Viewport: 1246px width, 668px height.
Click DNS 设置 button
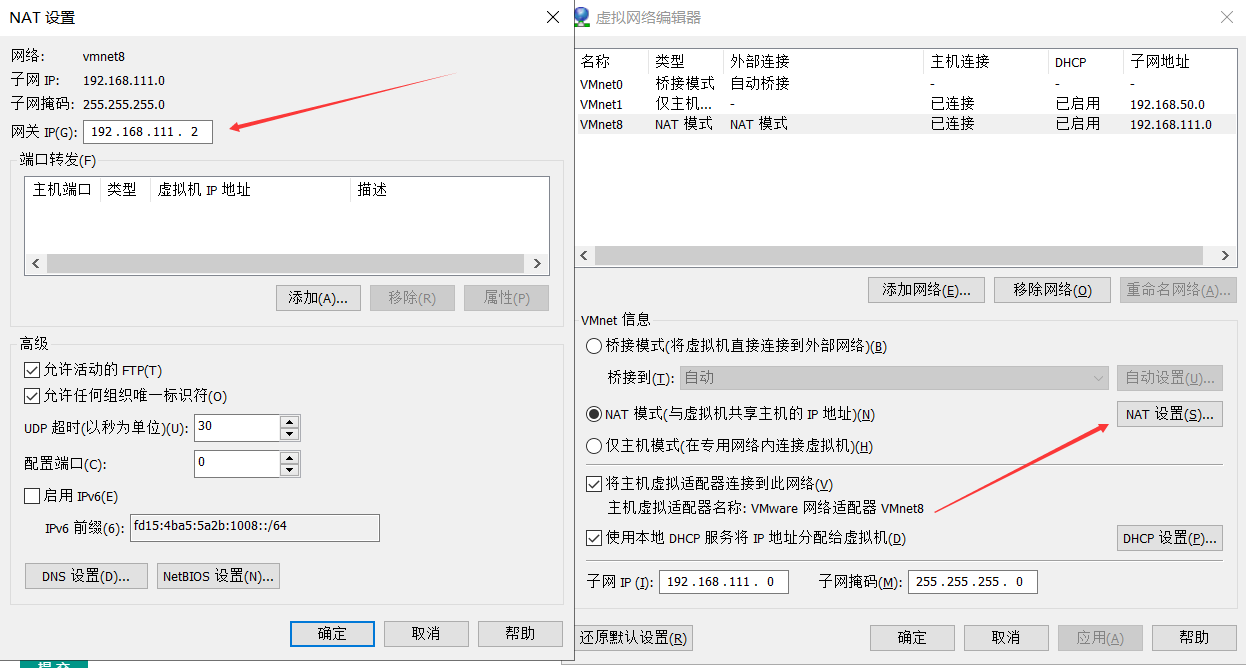tap(86, 576)
